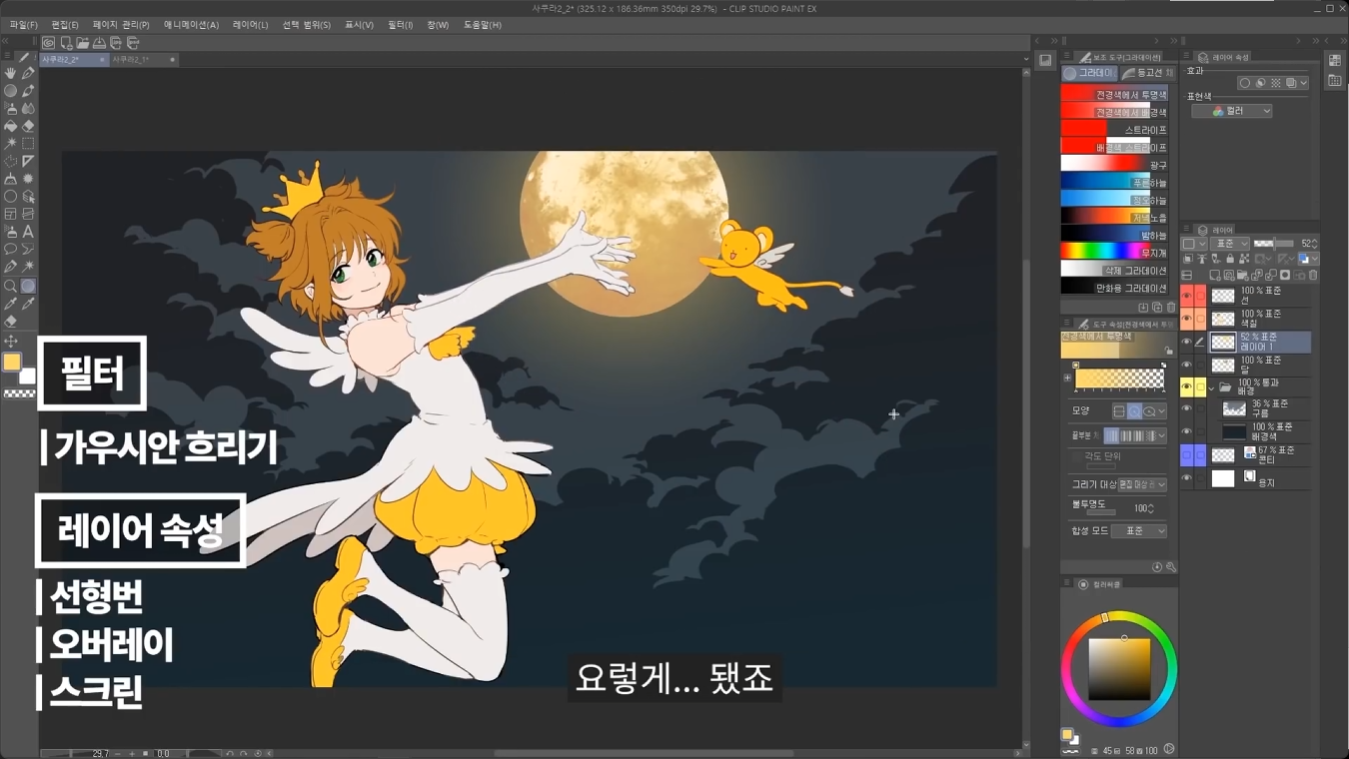Select the Move layer tool
Image resolution: width=1349 pixels, height=759 pixels.
point(10,341)
